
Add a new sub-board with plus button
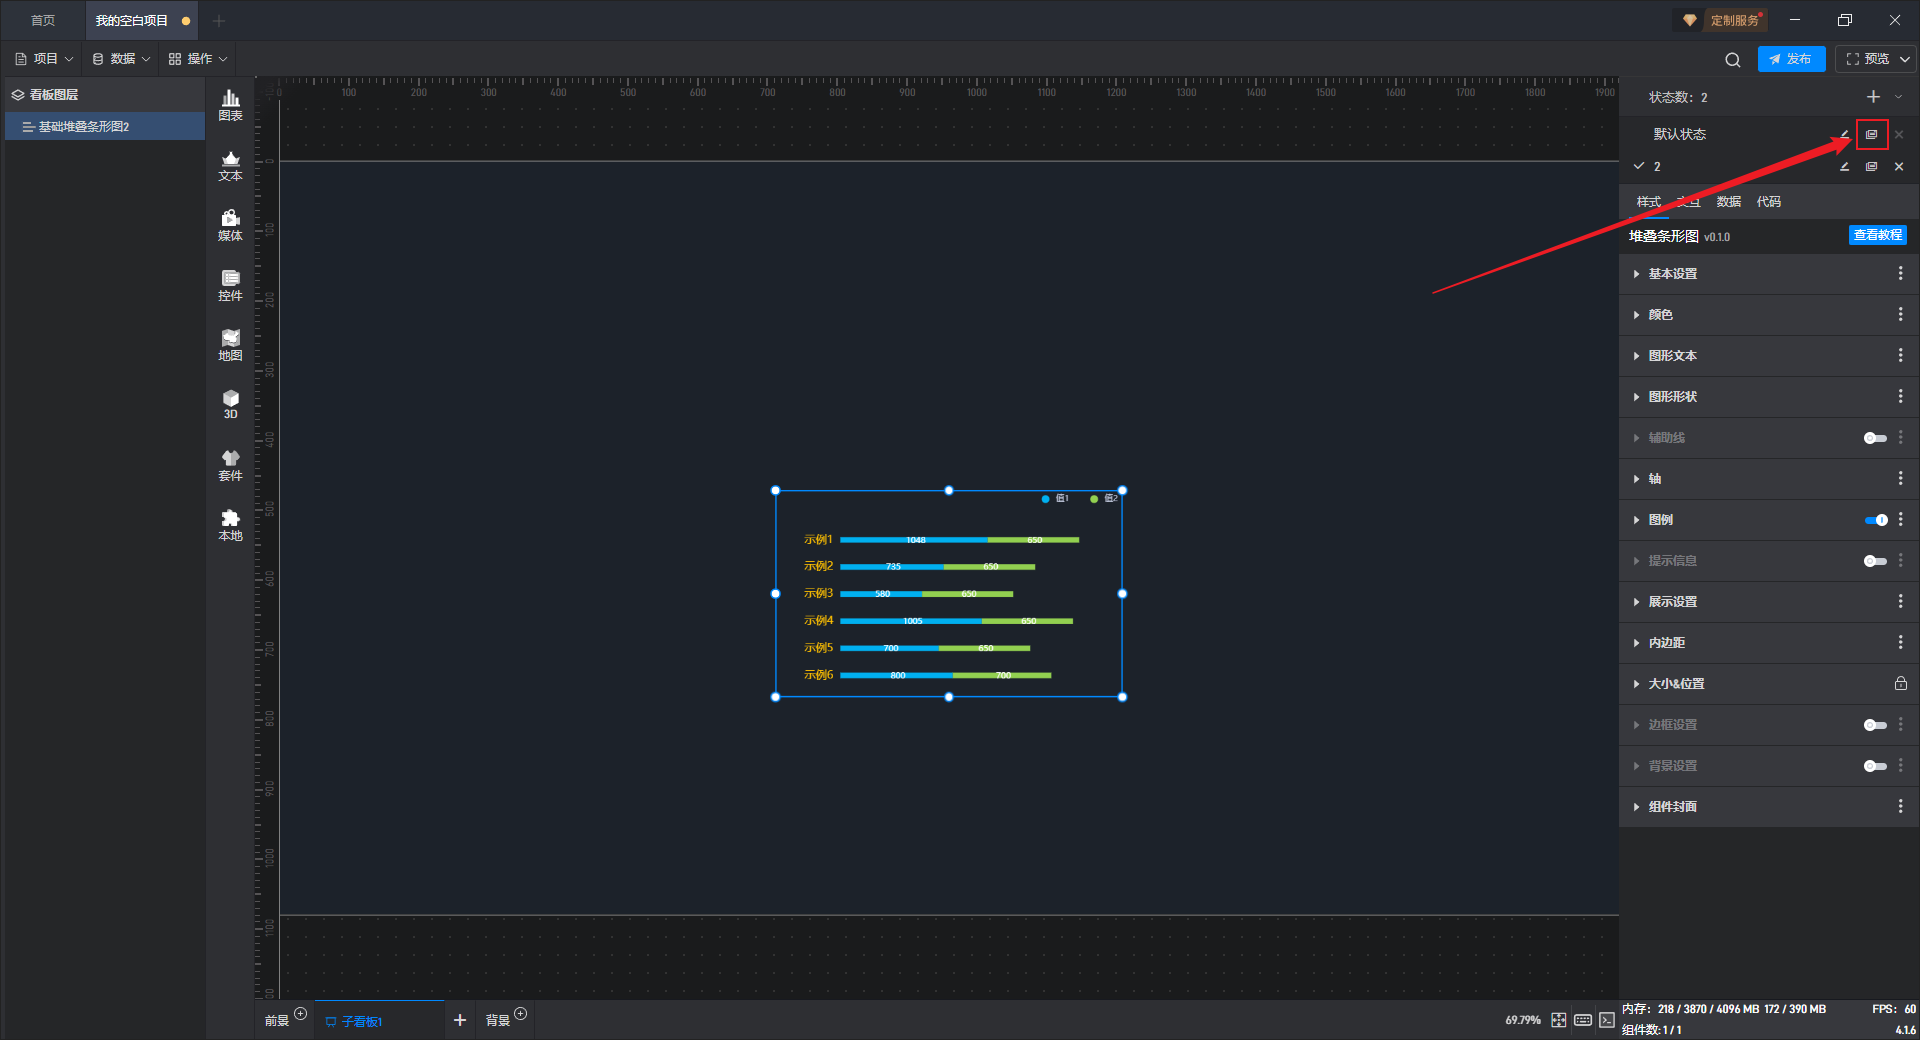(x=460, y=1020)
